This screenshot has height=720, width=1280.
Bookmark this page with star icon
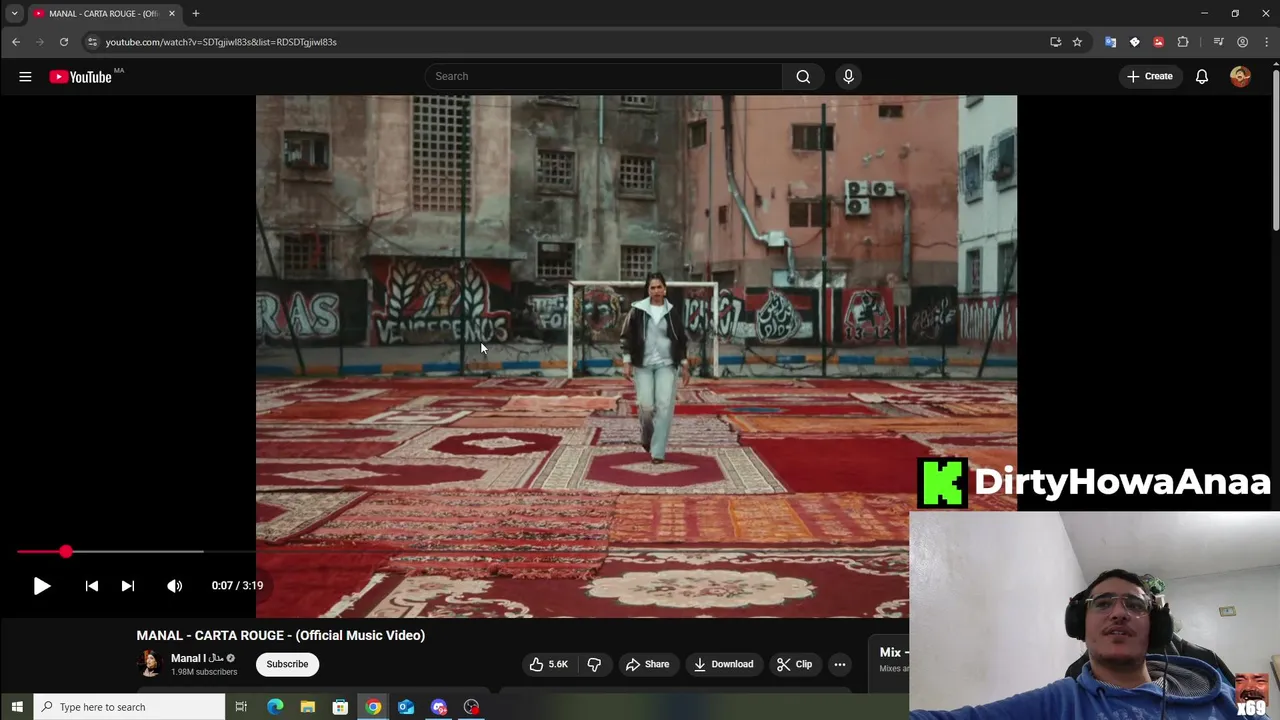(1077, 42)
